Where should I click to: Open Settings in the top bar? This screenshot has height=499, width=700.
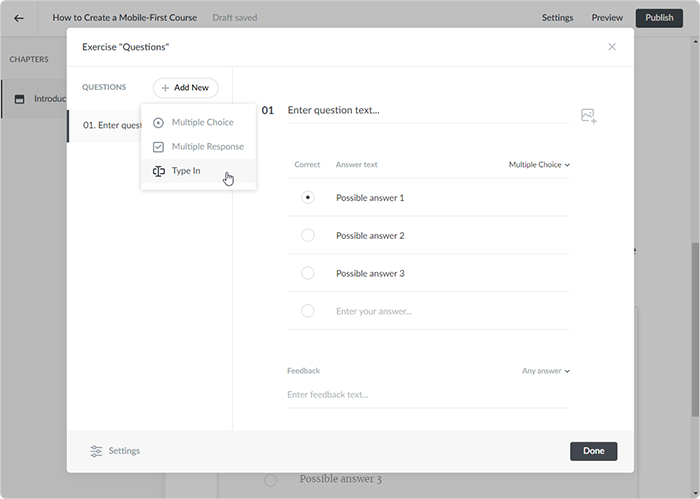coord(557,18)
